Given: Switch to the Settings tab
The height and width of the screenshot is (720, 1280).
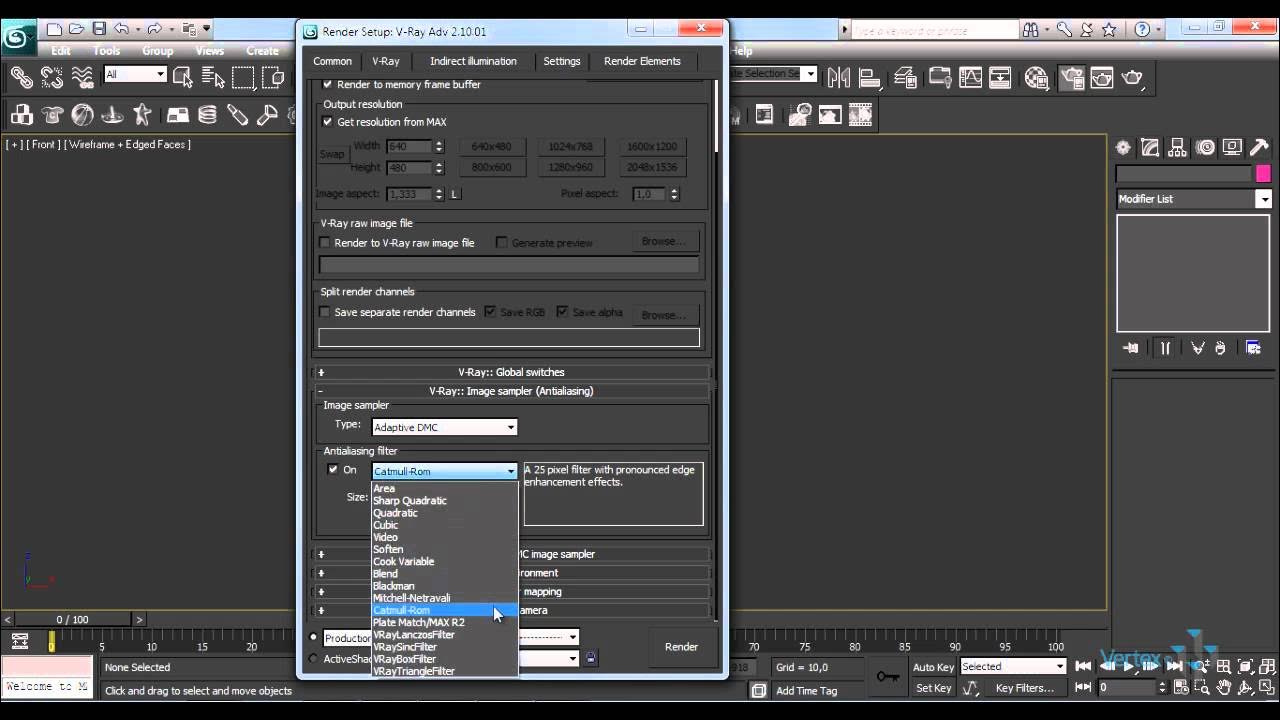Looking at the screenshot, I should (561, 61).
